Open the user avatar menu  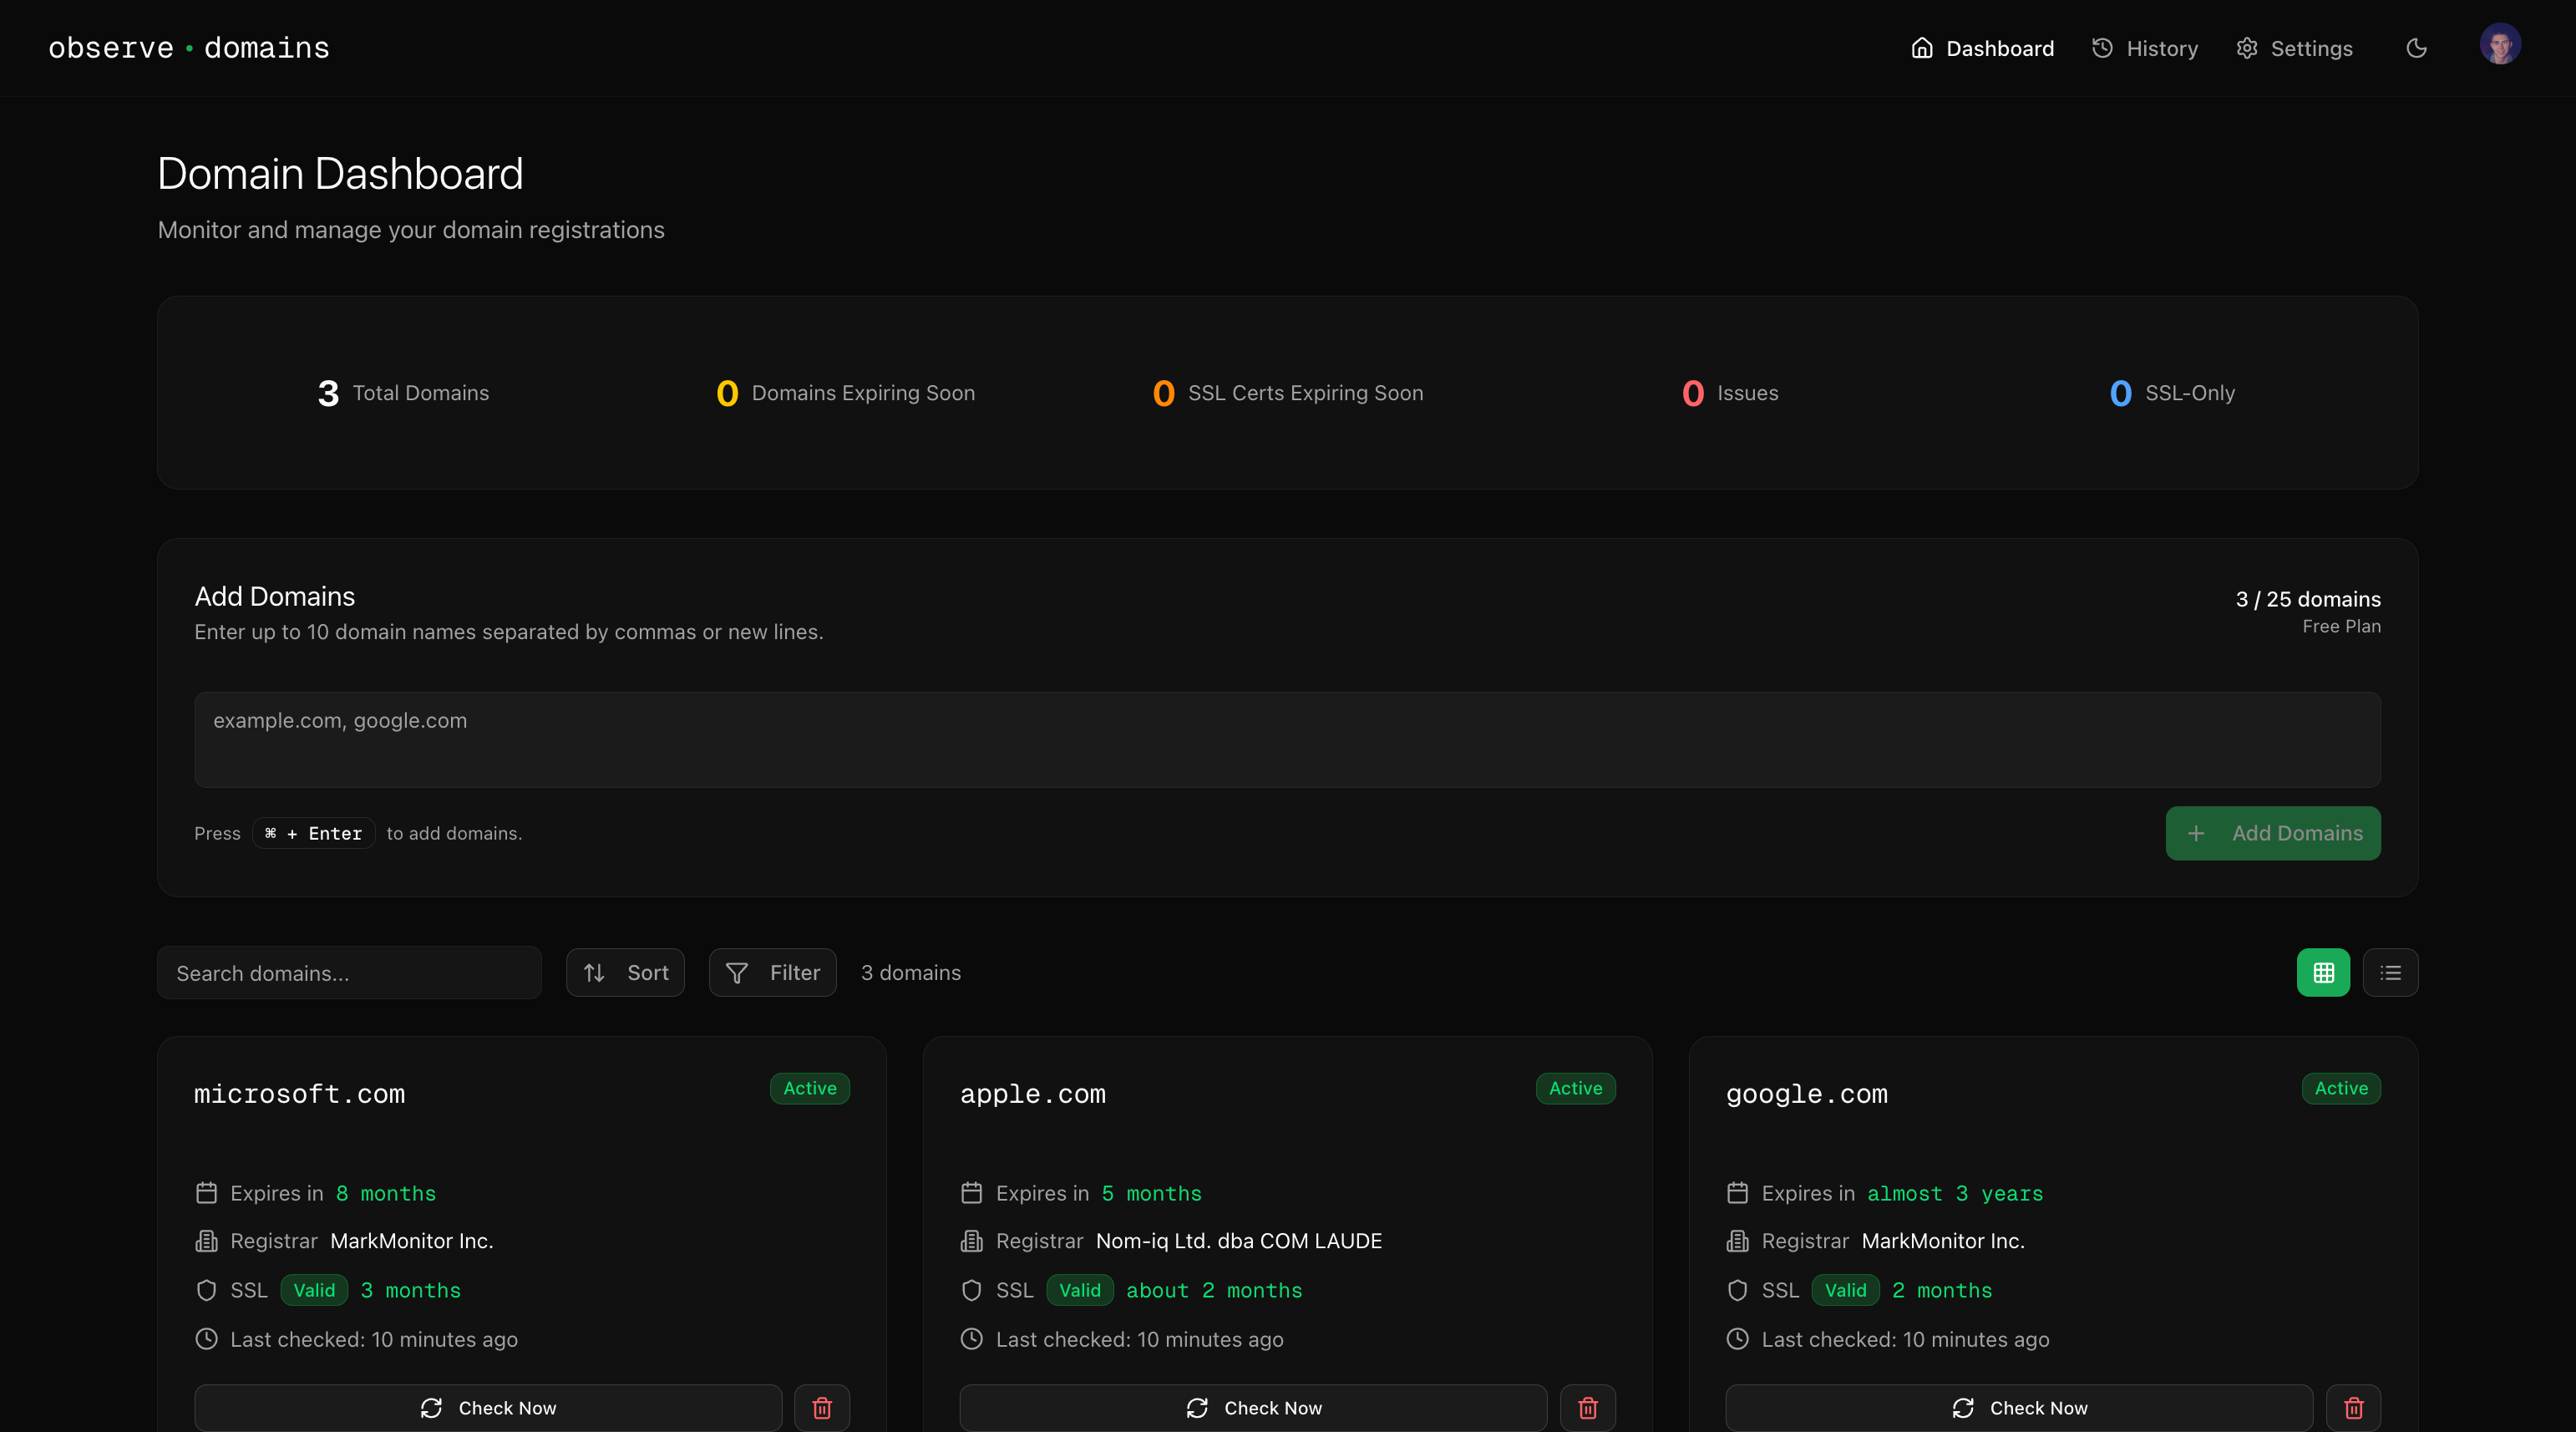coord(2499,45)
